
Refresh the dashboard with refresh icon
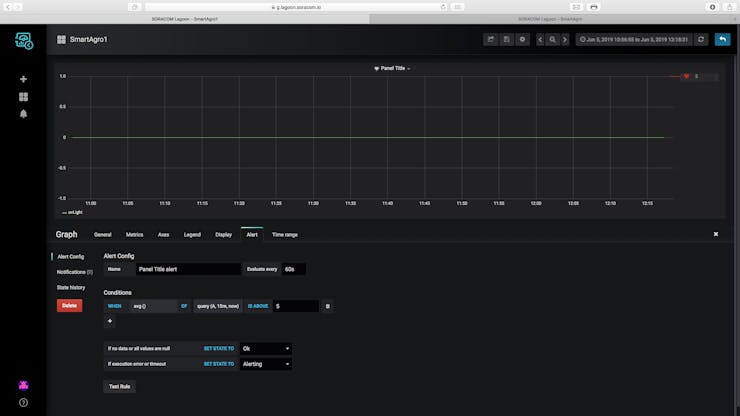click(x=701, y=40)
